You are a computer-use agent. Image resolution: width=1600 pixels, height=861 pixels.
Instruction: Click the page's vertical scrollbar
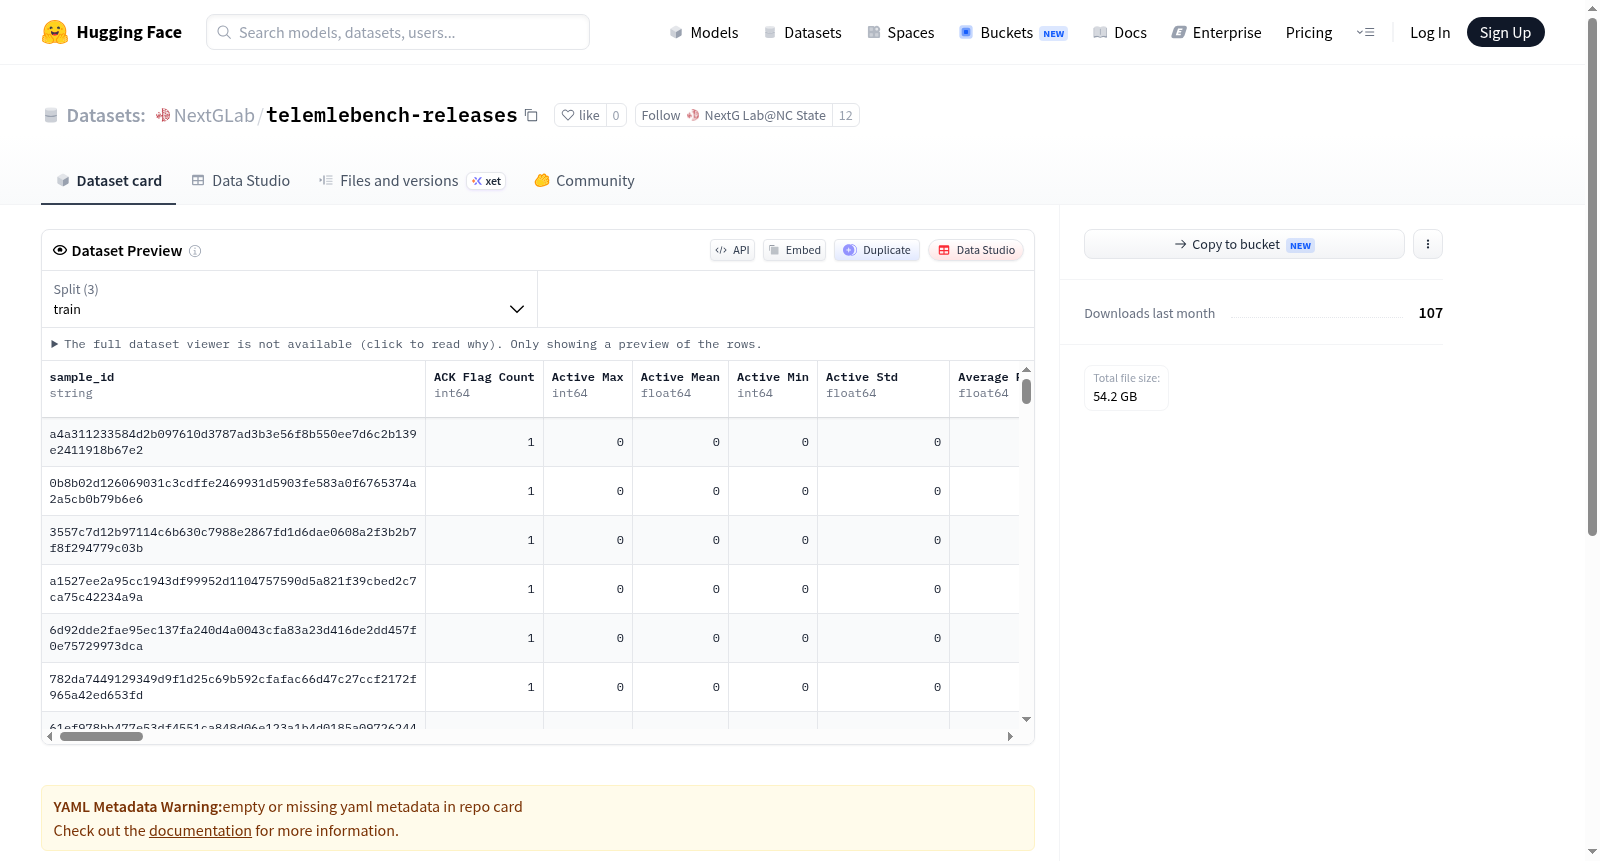coord(1592,277)
